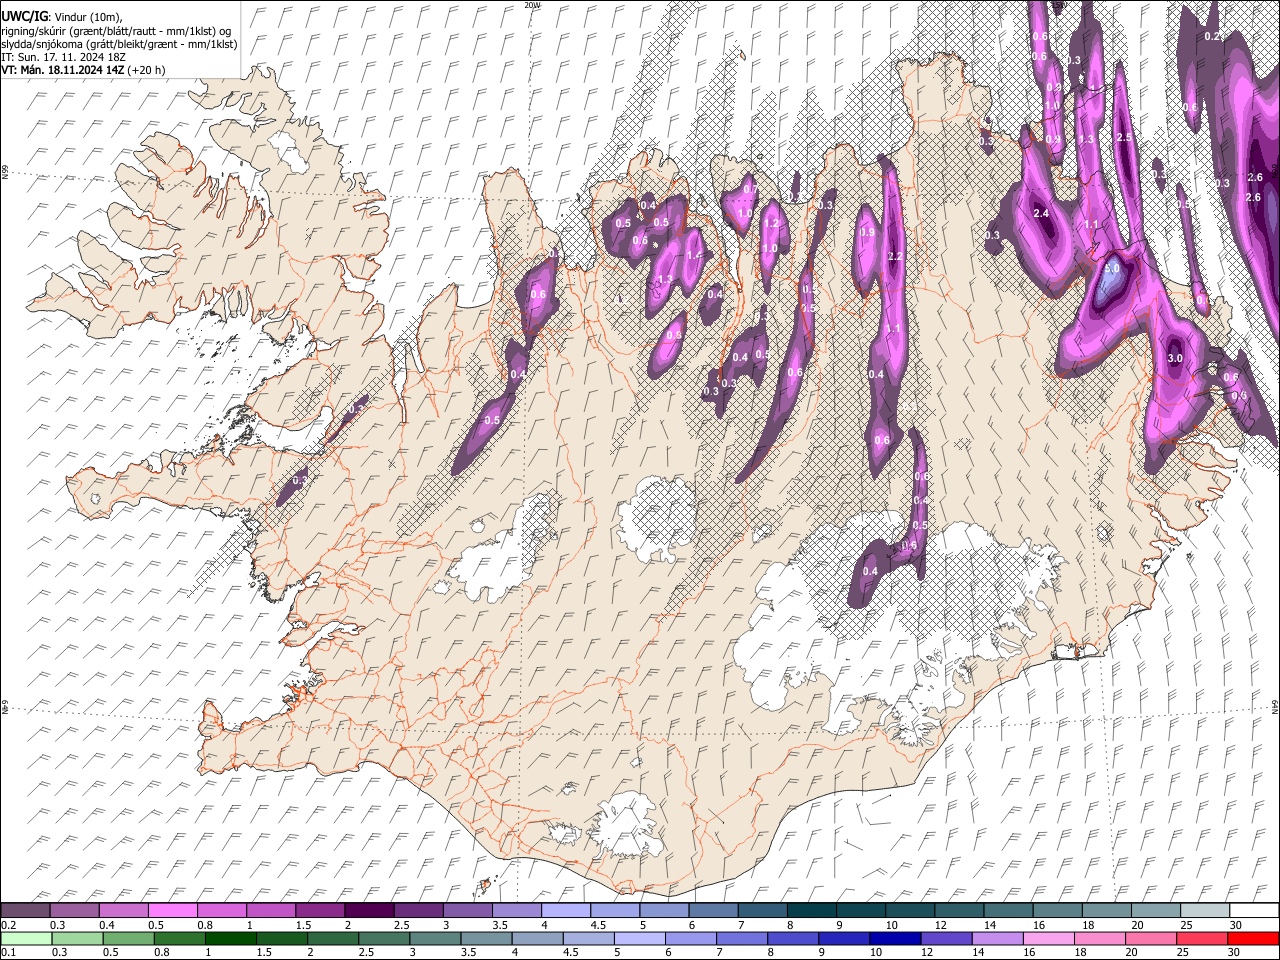Click the 'UWC/IG: Vindur (10m)' title text
Viewport: 1280px width, 960px height.
(61, 16)
